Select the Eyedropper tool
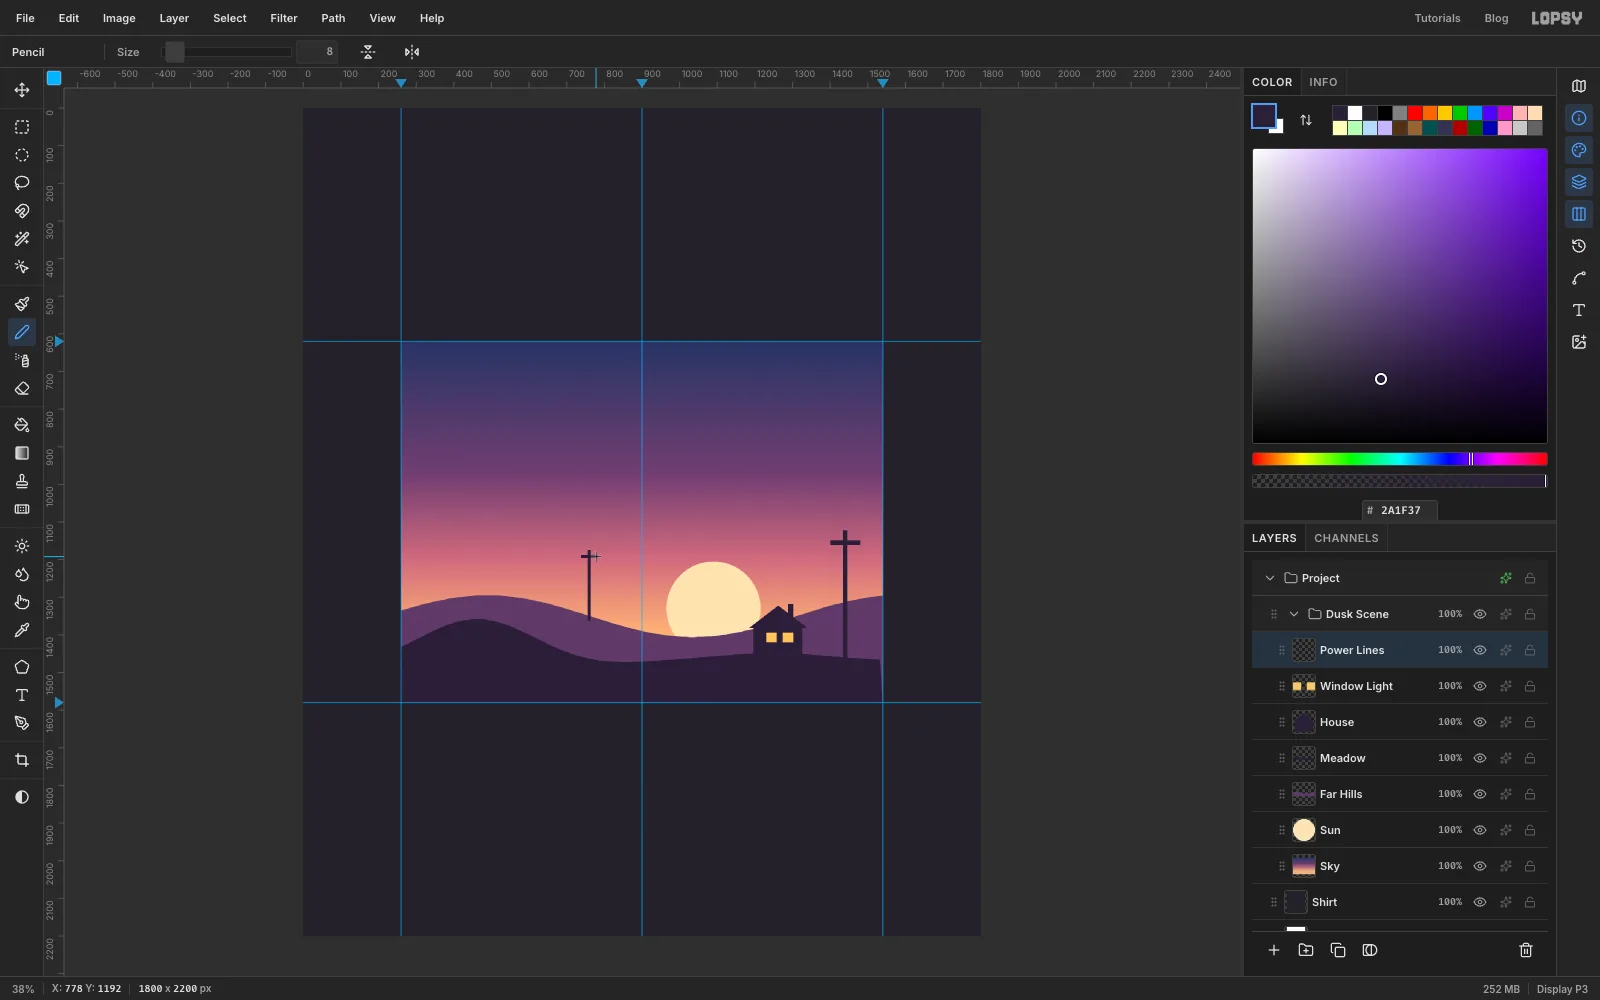The height and width of the screenshot is (1000, 1600). 21,630
